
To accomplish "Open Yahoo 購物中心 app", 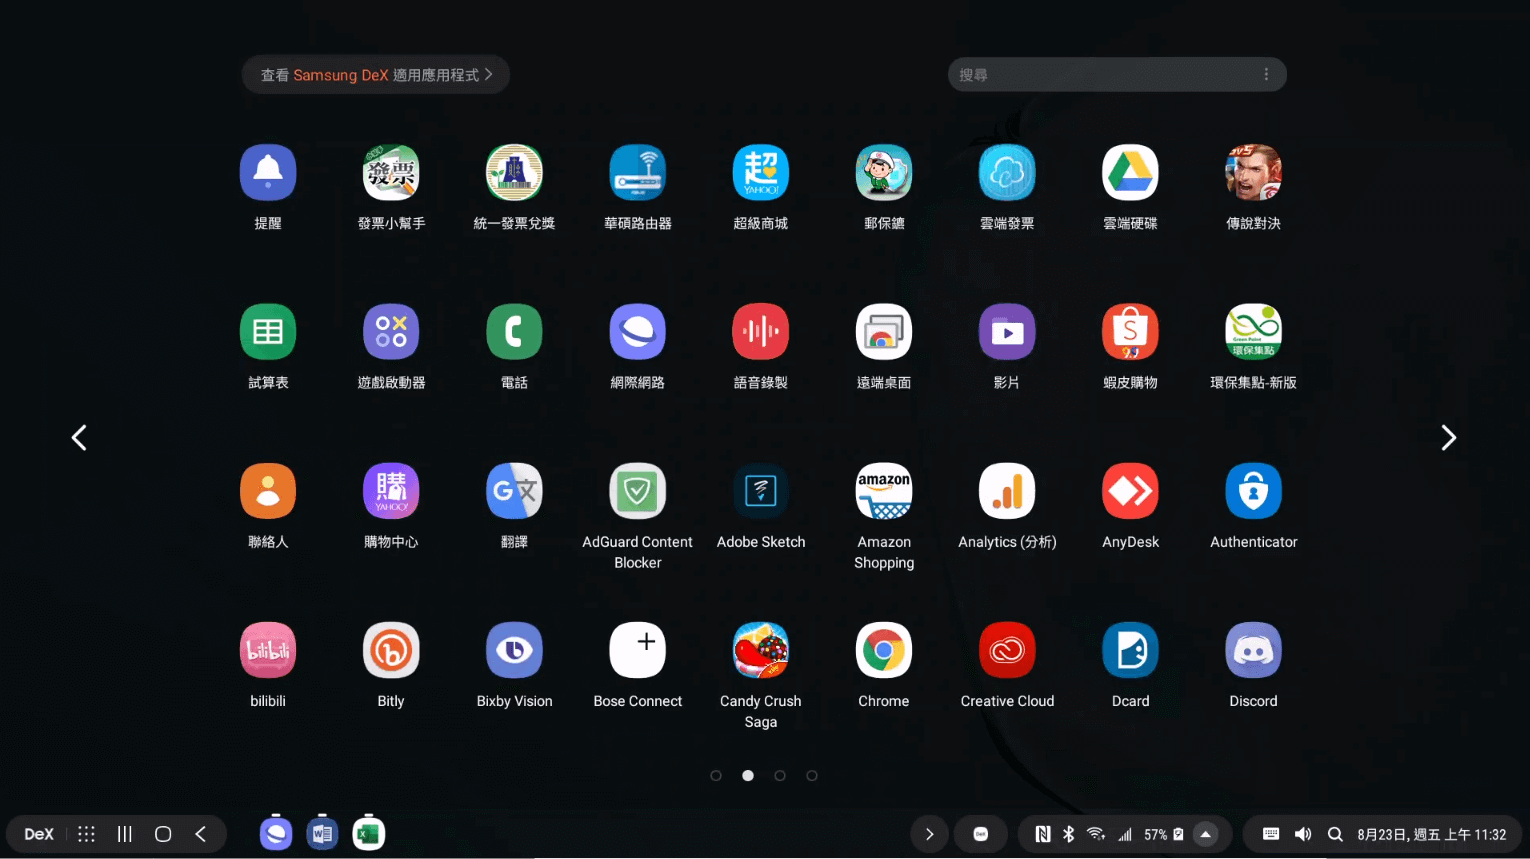I will pyautogui.click(x=391, y=491).
